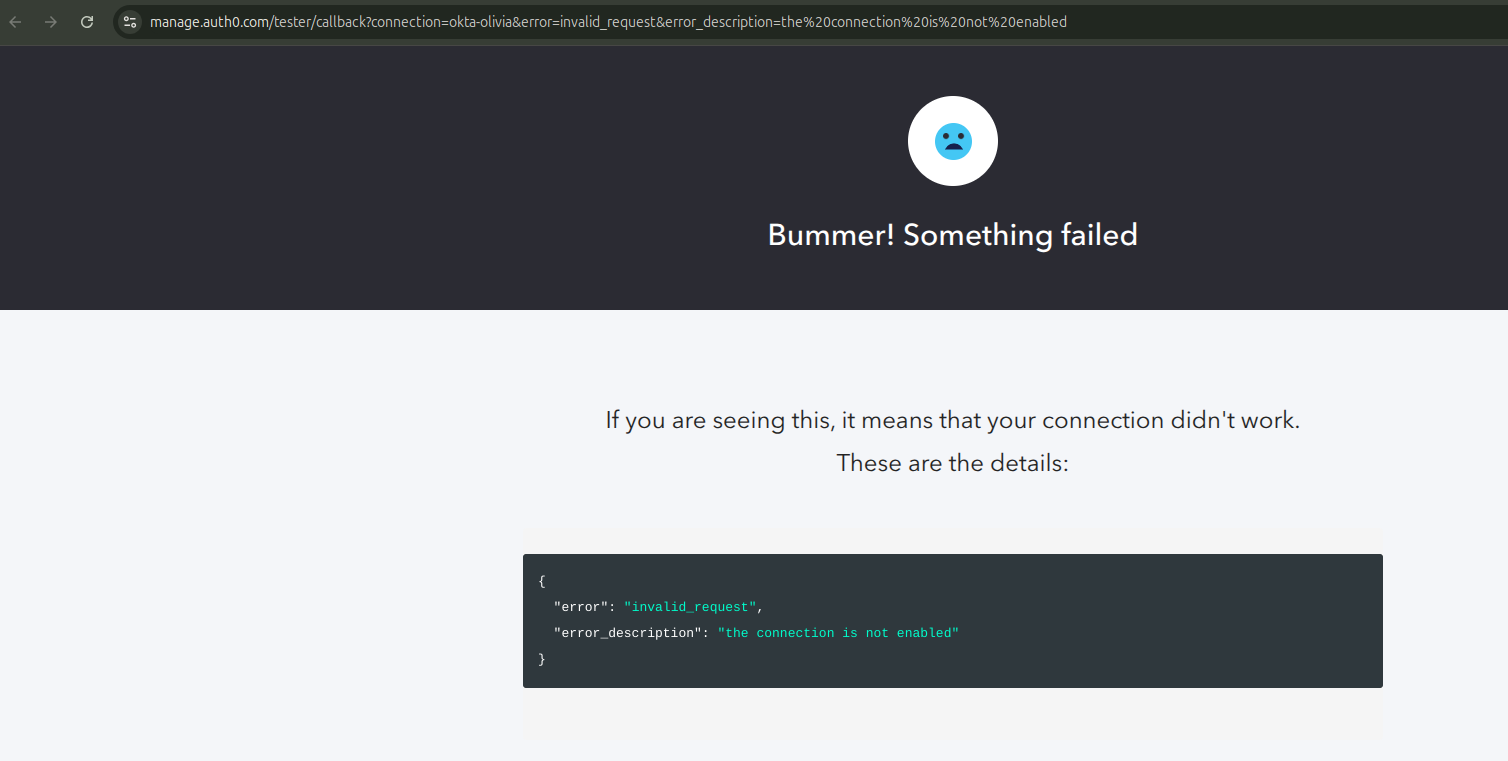Screen dimensions: 1508x761
Task: Open the site information icon in address bar
Action: tap(130, 21)
